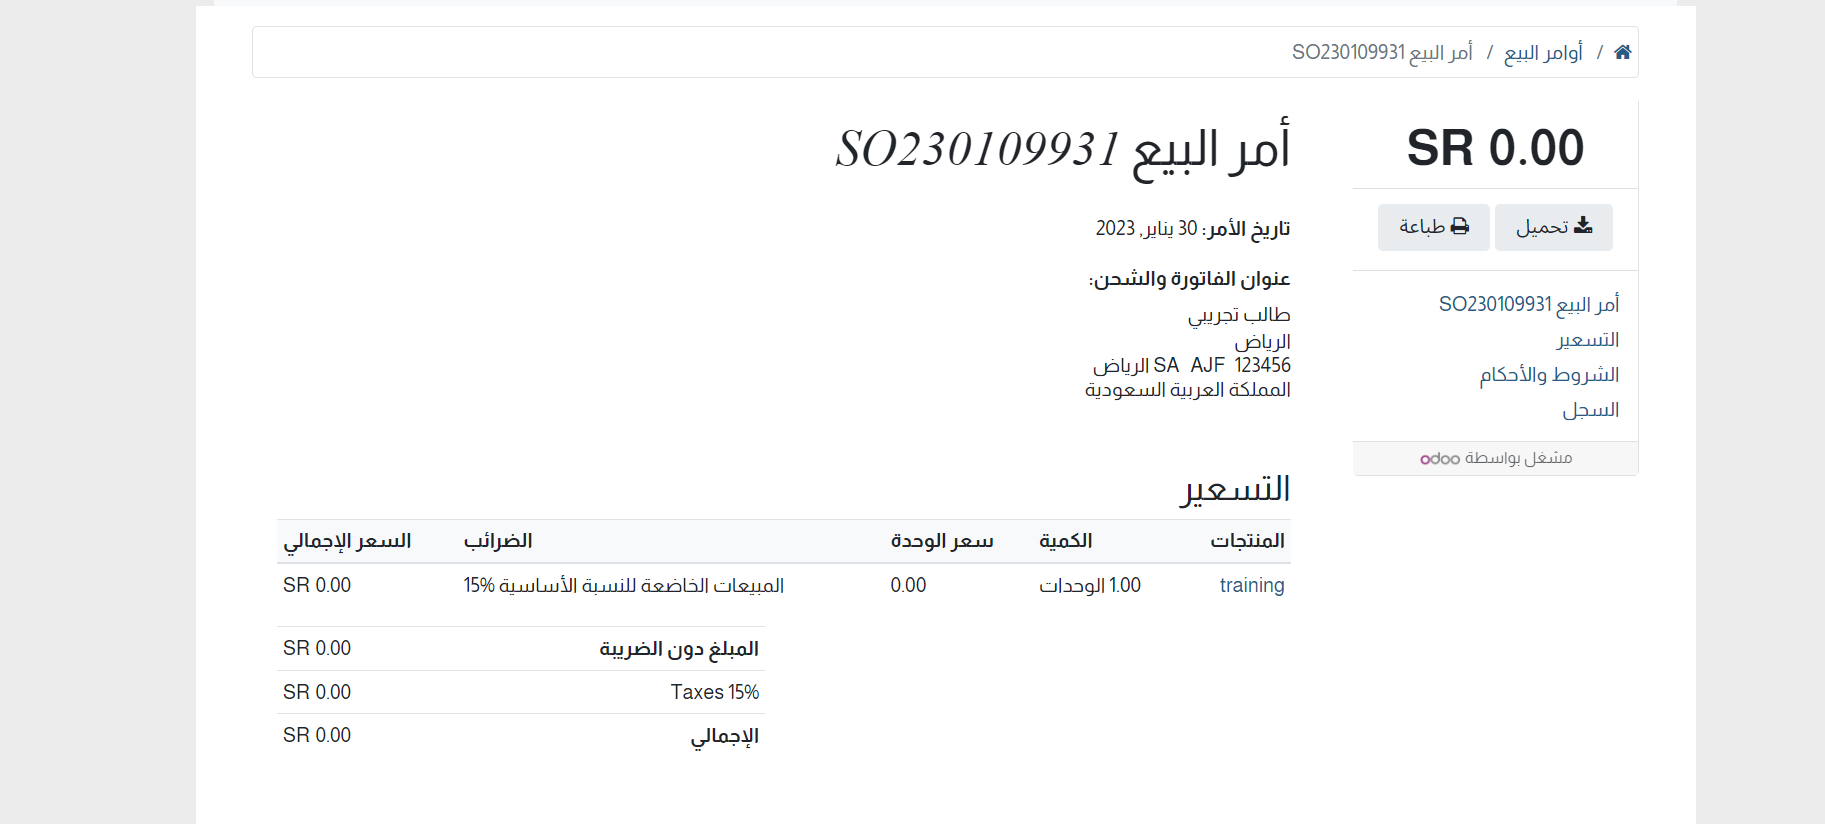This screenshot has height=824, width=1825.
Task: Jump to أمر البيع SO230109931 from the sidebar
Action: [1528, 304]
